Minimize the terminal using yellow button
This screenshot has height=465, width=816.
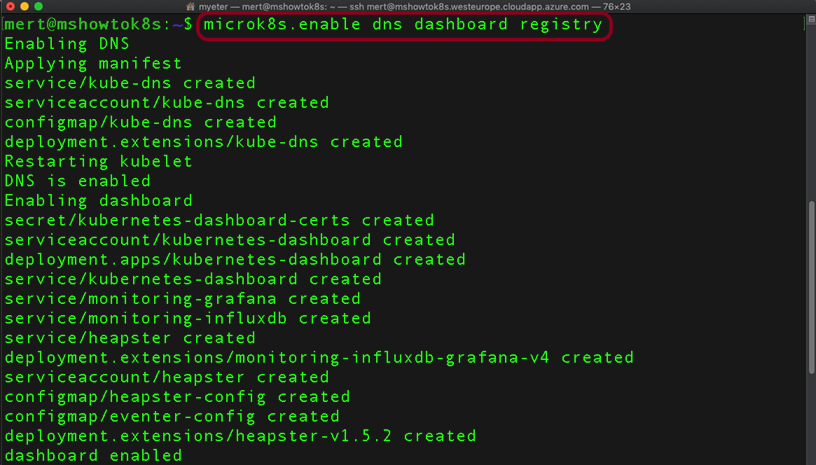pyautogui.click(x=24, y=6)
